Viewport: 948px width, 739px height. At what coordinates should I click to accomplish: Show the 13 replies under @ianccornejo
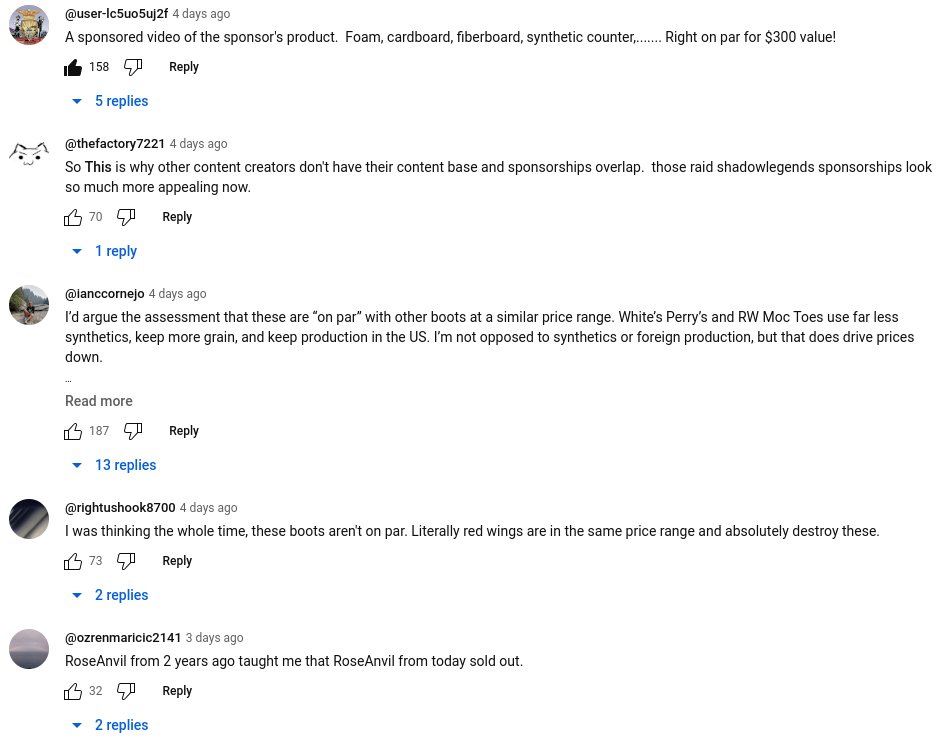(115, 465)
